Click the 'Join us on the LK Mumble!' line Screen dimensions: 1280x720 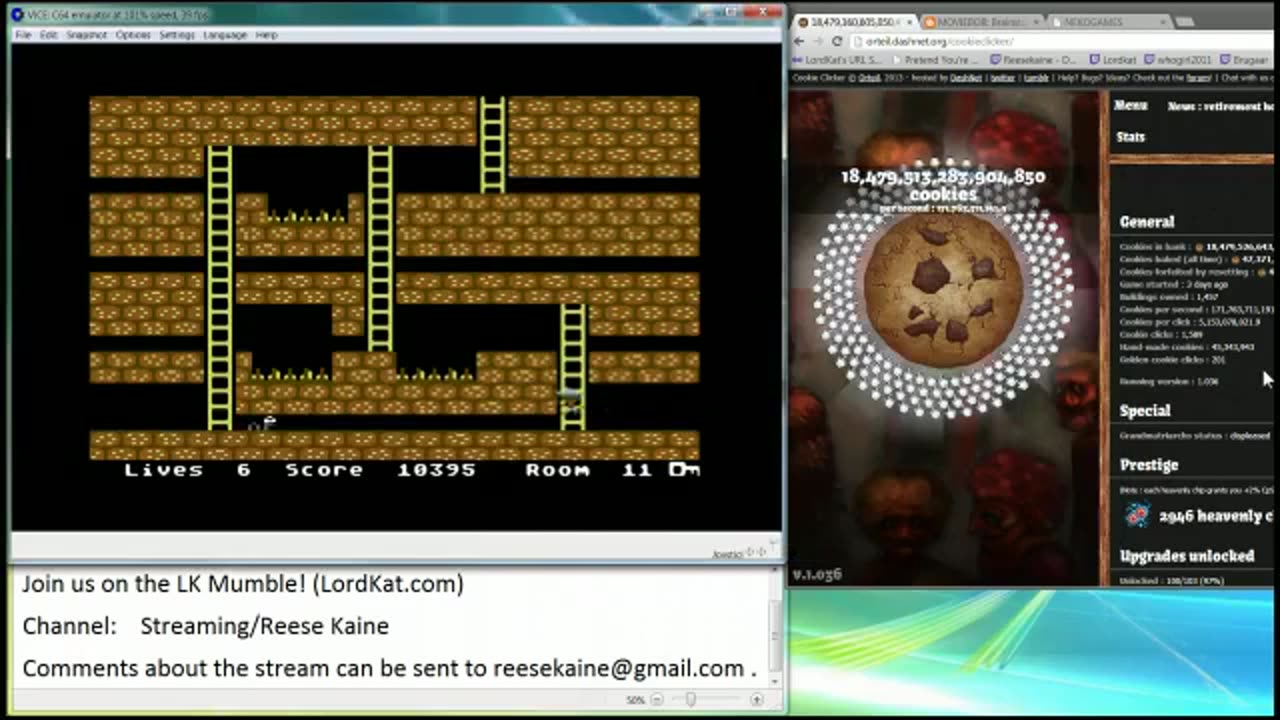click(243, 584)
